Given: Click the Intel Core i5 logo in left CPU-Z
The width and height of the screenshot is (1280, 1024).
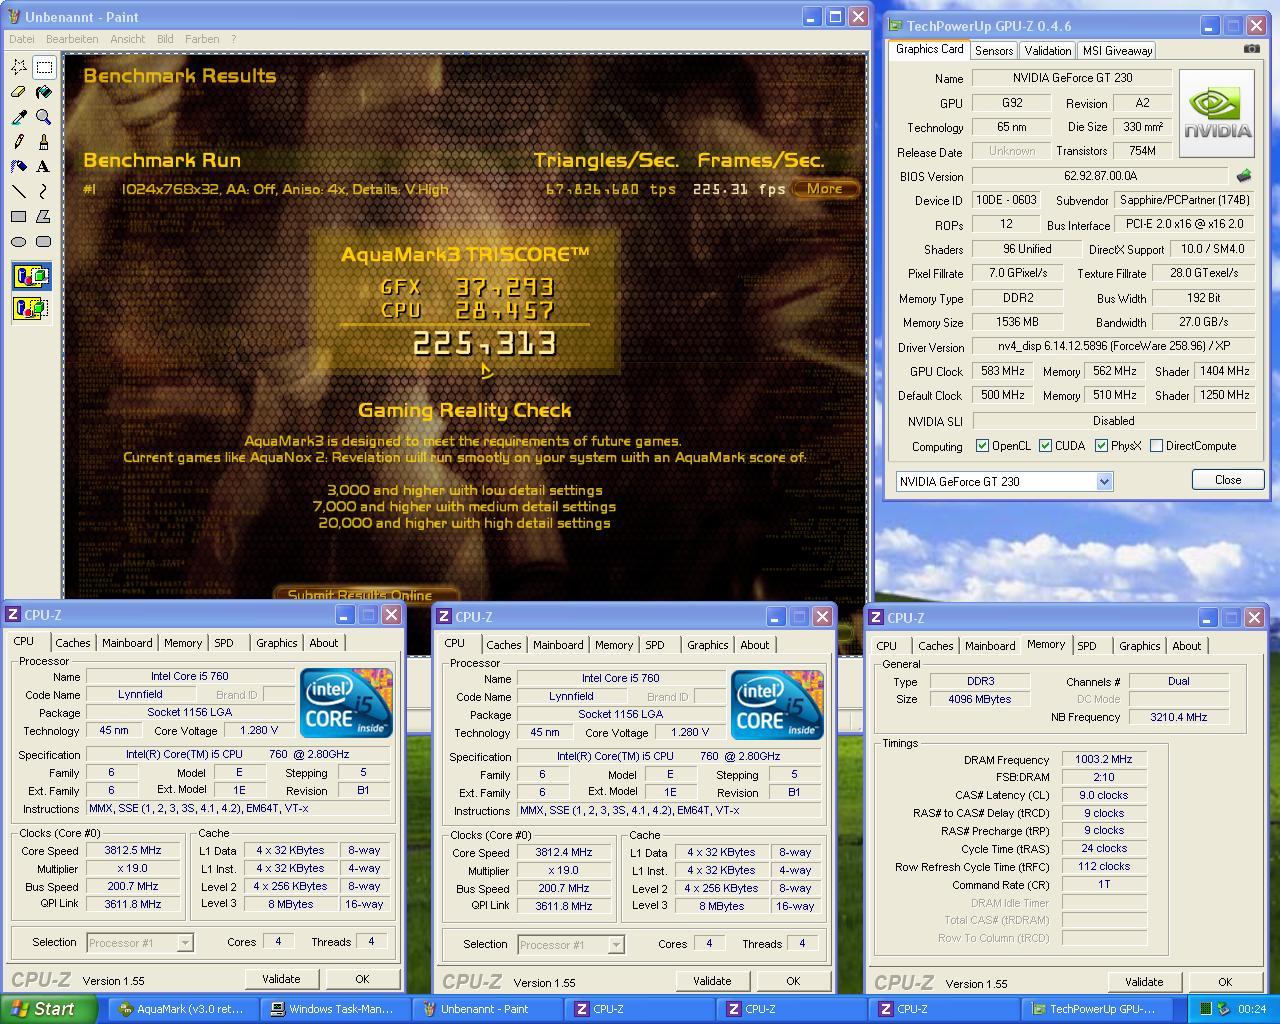Looking at the screenshot, I should point(346,703).
